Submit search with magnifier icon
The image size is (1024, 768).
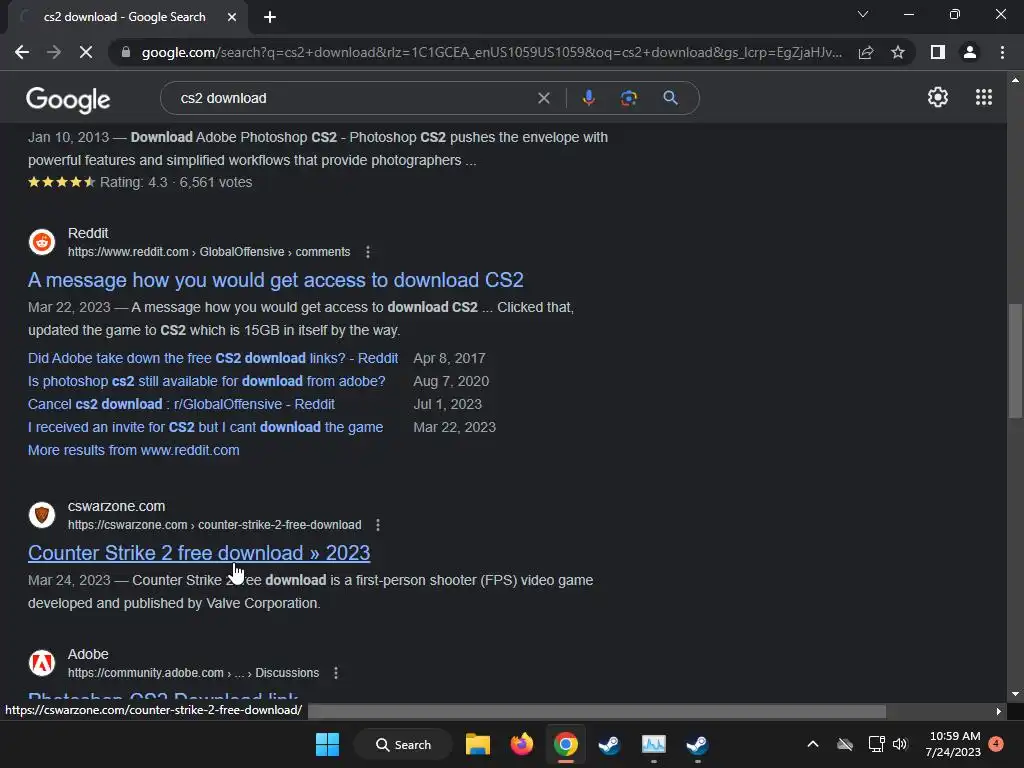tap(670, 98)
